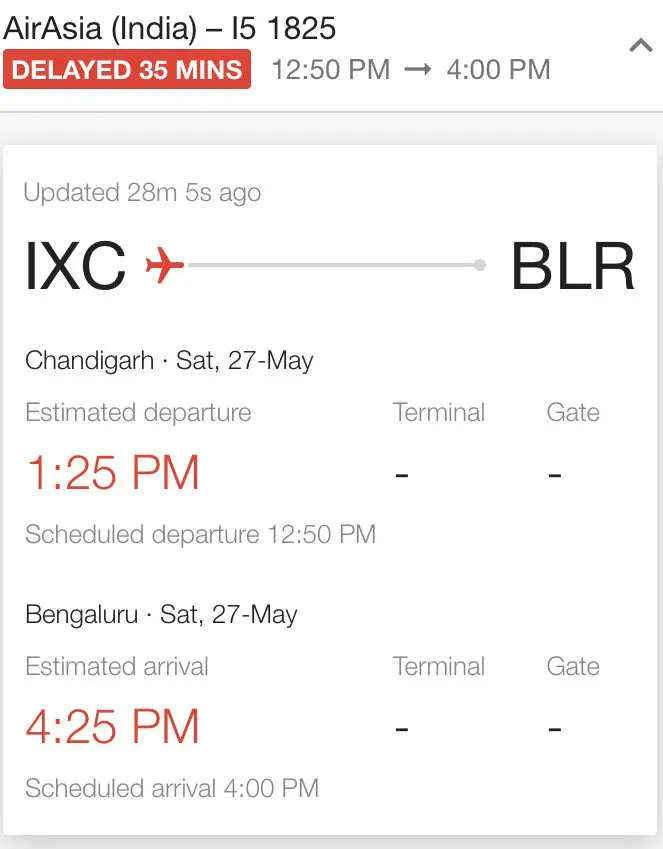This screenshot has height=849, width=663.
Task: Click the Estimated departure label
Action: point(138,413)
